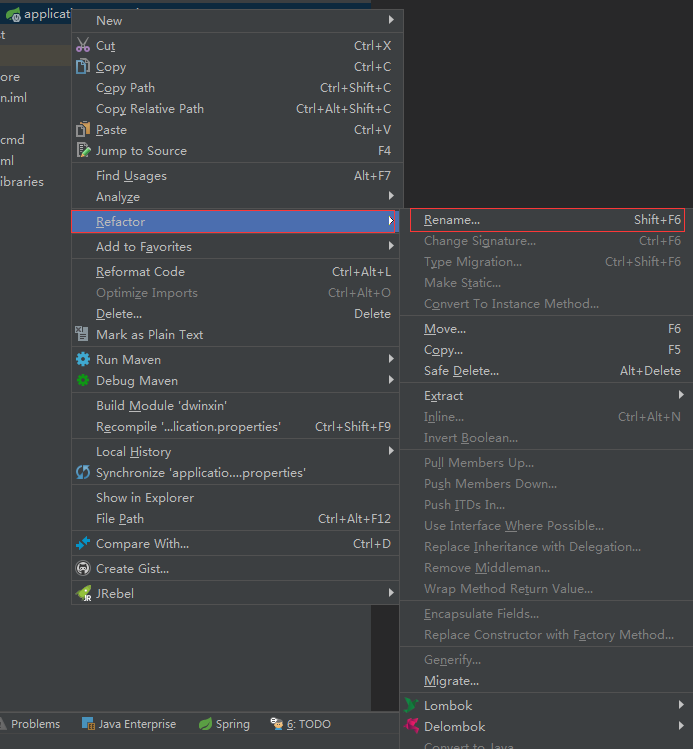The height and width of the screenshot is (749, 693).
Task: Click the Copy icon in context menu
Action: point(83,67)
